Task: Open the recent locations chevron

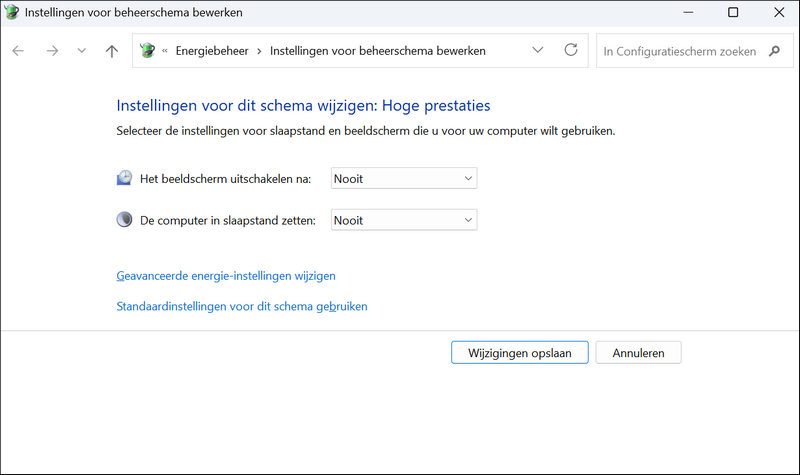Action: (x=82, y=51)
